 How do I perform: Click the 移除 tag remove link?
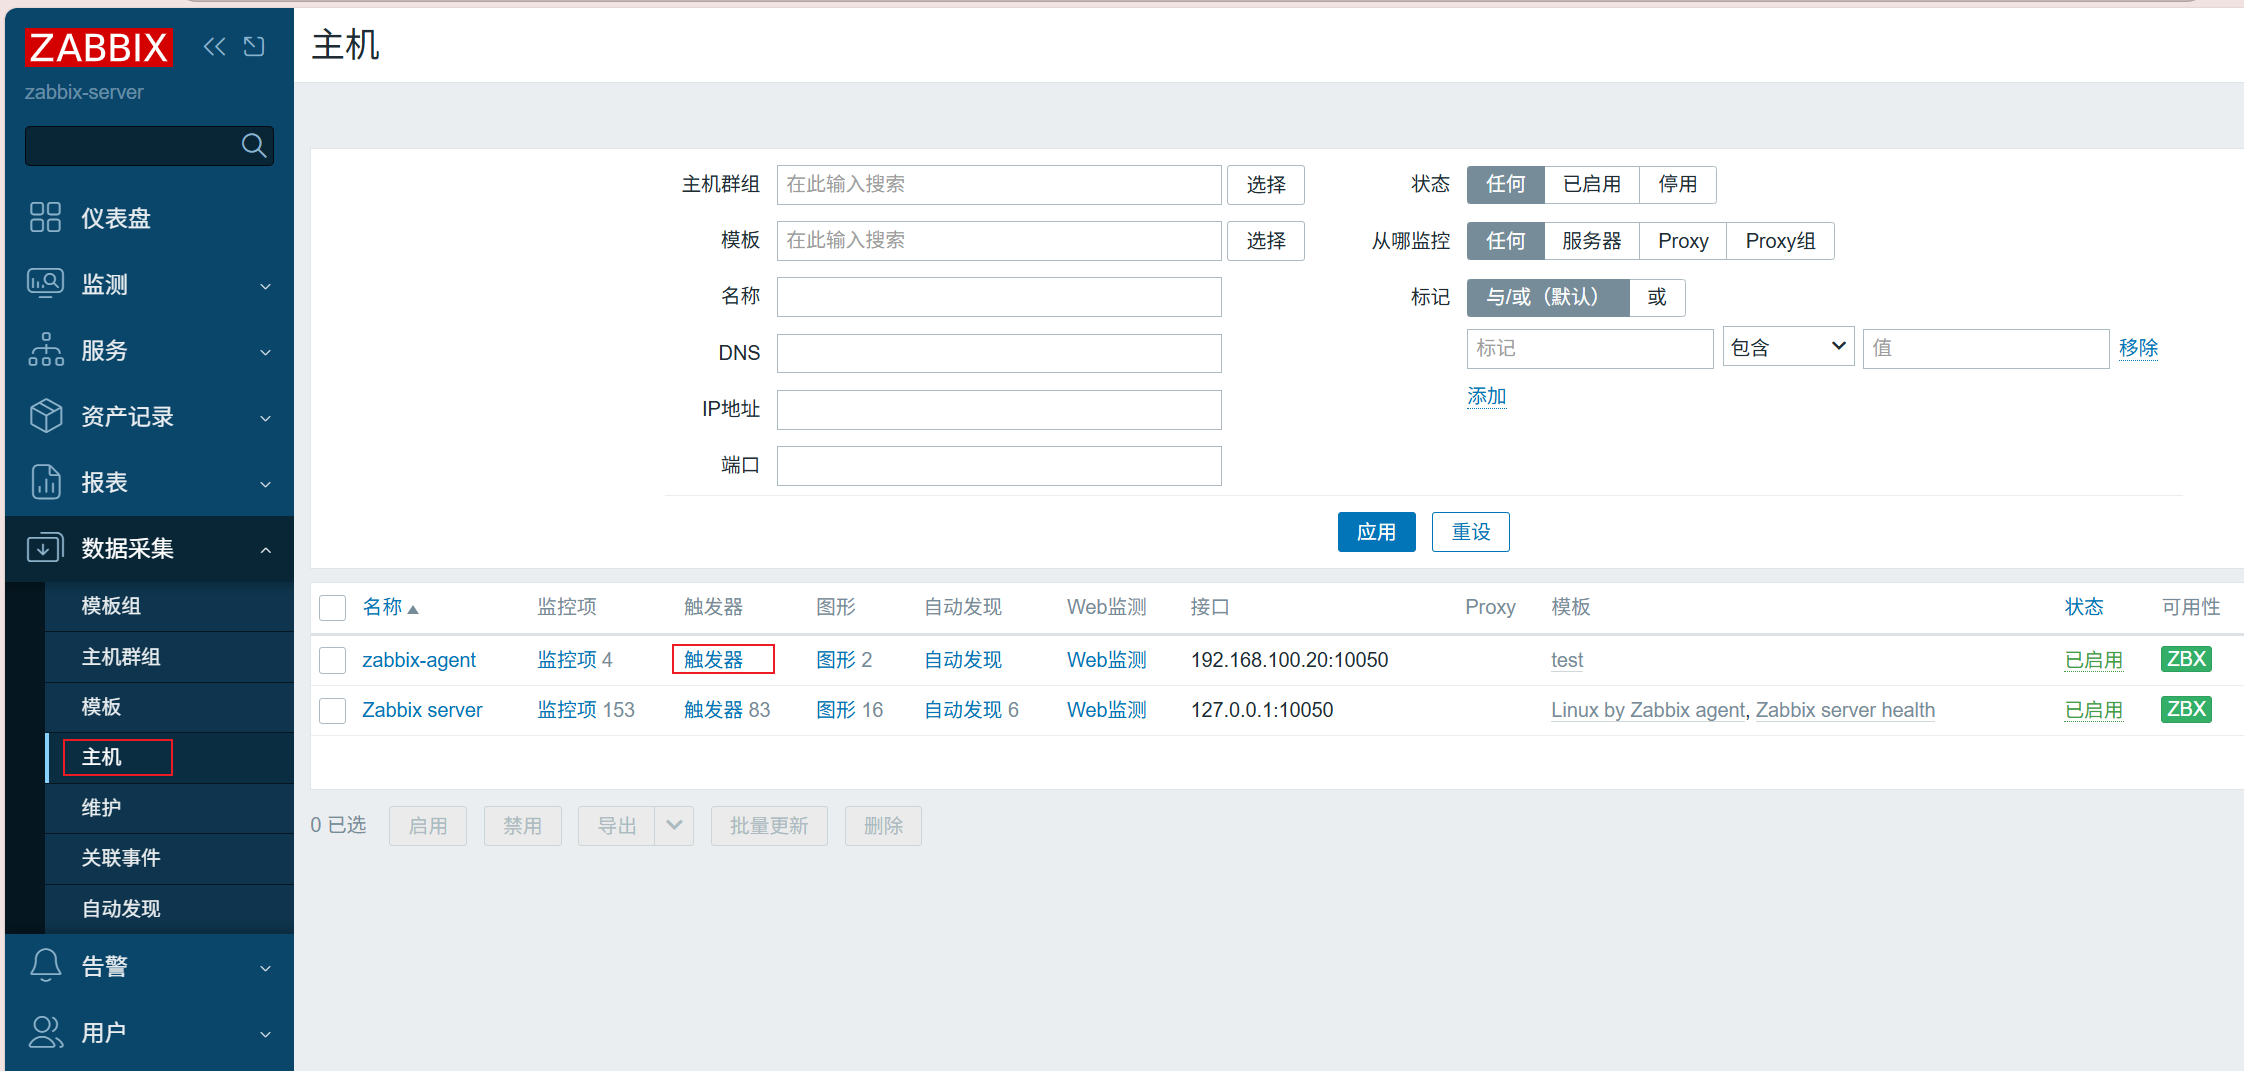(2138, 347)
